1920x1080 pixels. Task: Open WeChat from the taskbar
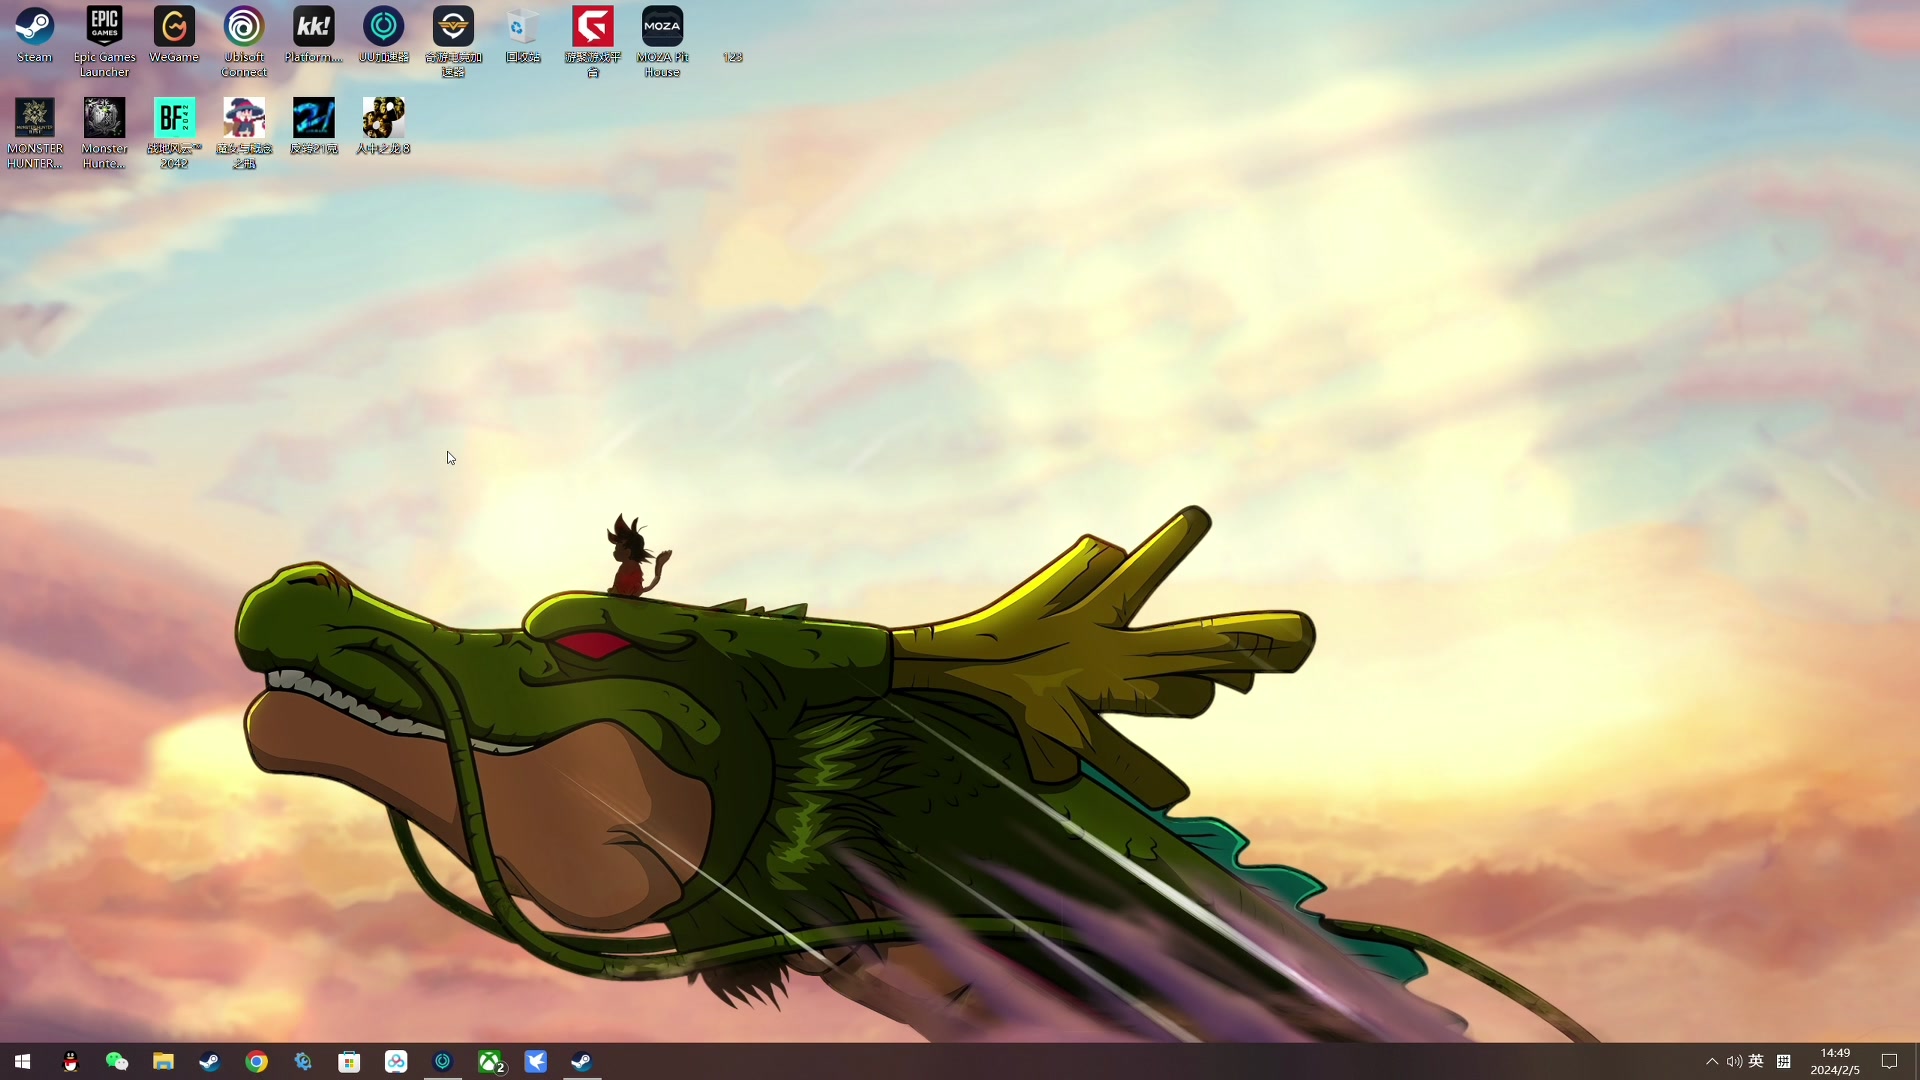(x=116, y=1062)
